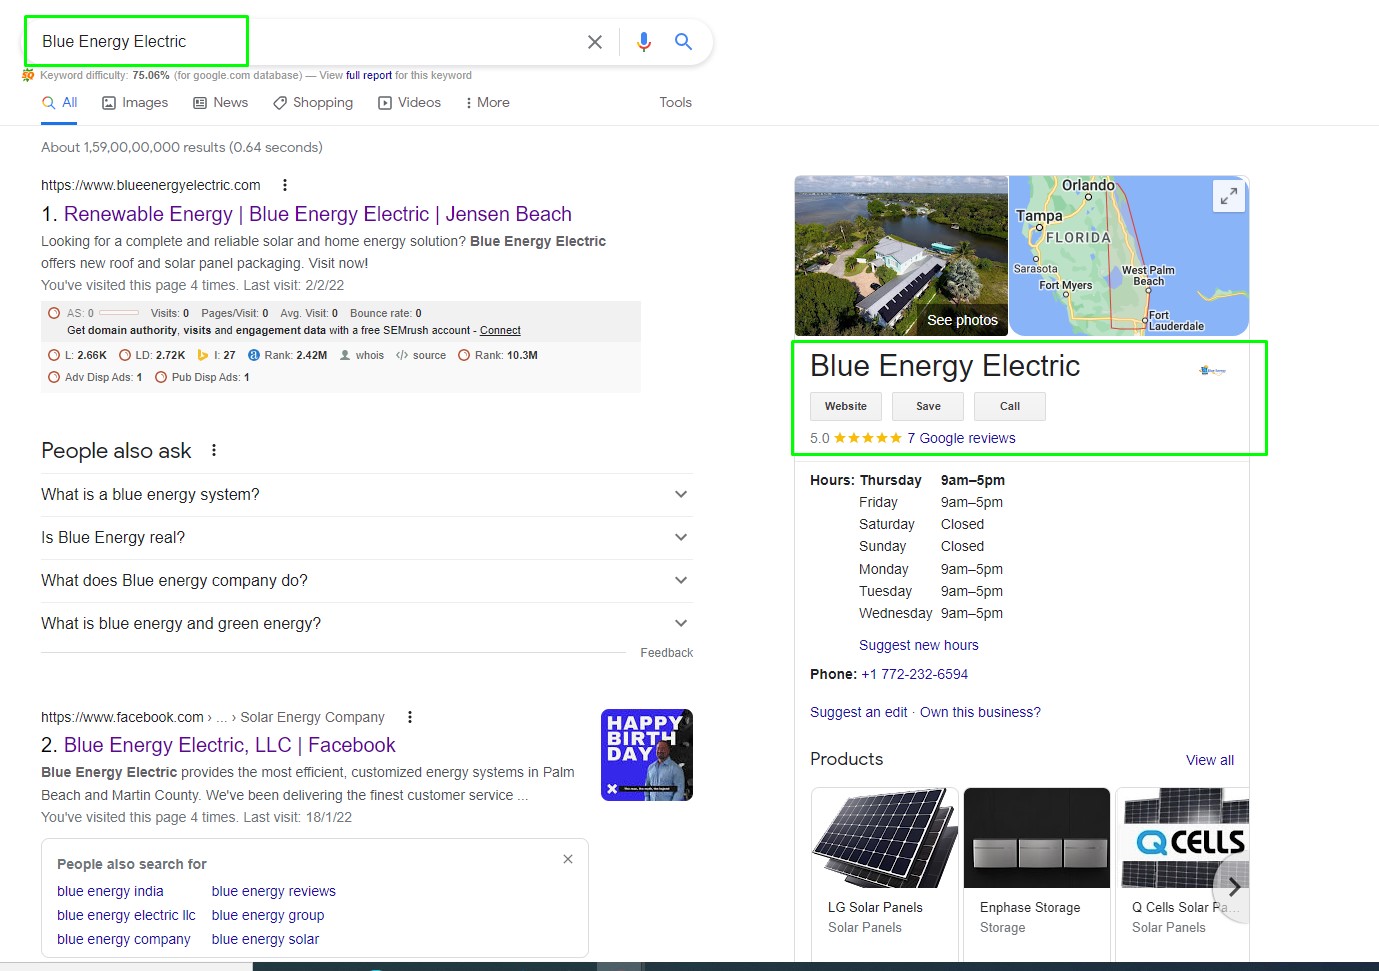
Task: Open full report keyword link
Action: click(369, 75)
